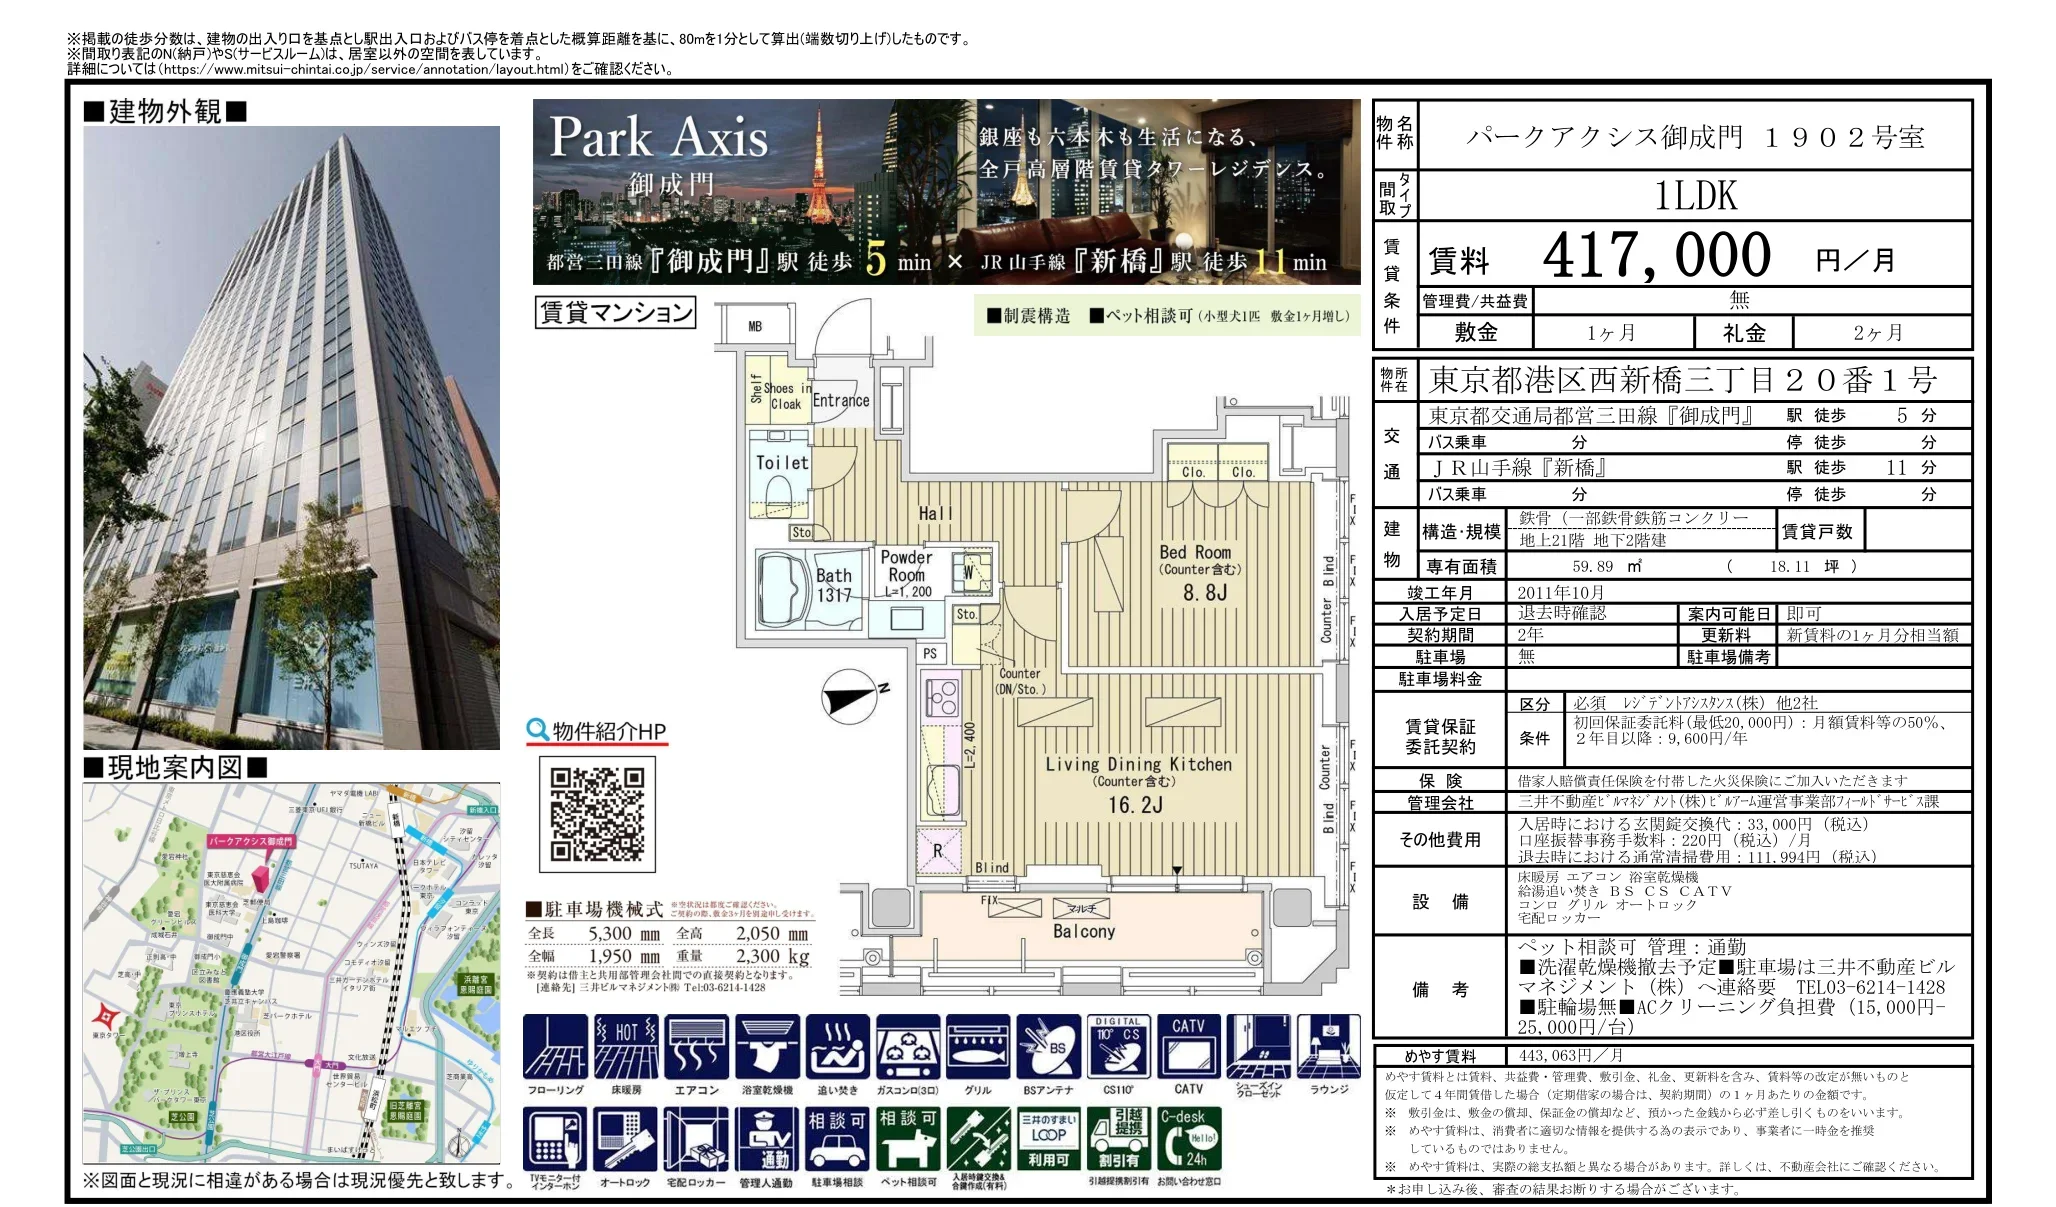
Task: Click the パークアクシス御成門 pink map label
Action: click(x=251, y=842)
